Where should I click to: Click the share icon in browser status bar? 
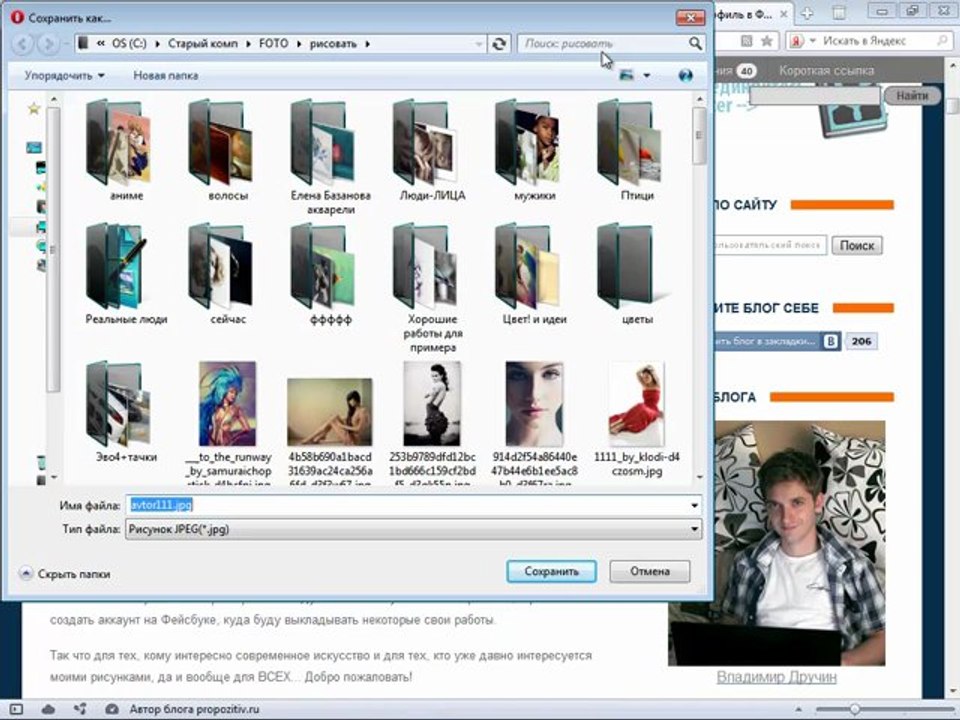[80, 709]
